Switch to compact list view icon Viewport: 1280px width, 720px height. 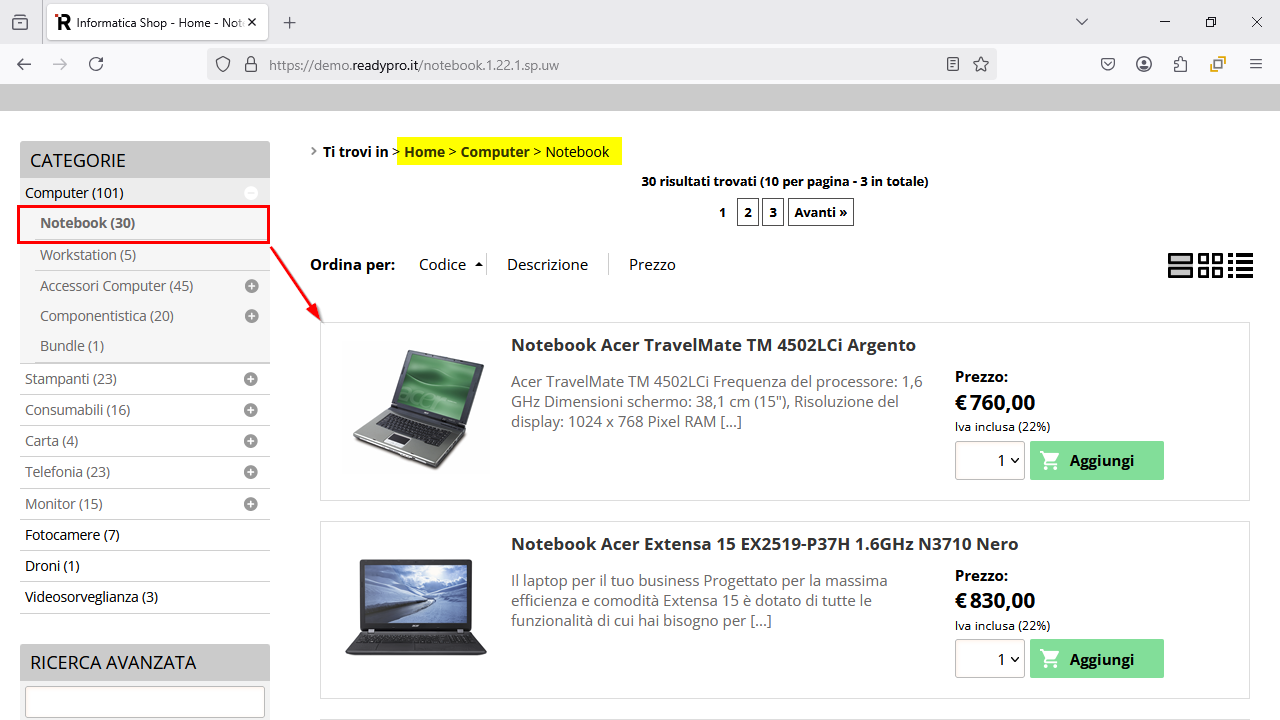click(1241, 265)
